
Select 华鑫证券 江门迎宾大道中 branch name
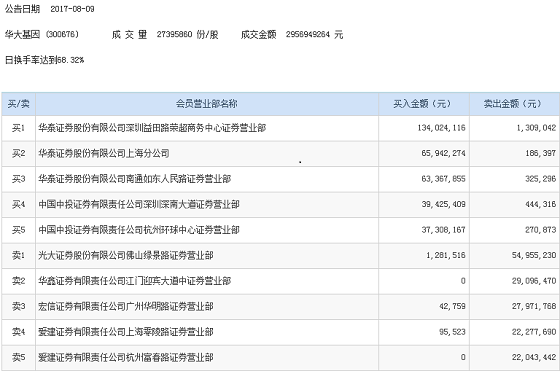[135, 281]
